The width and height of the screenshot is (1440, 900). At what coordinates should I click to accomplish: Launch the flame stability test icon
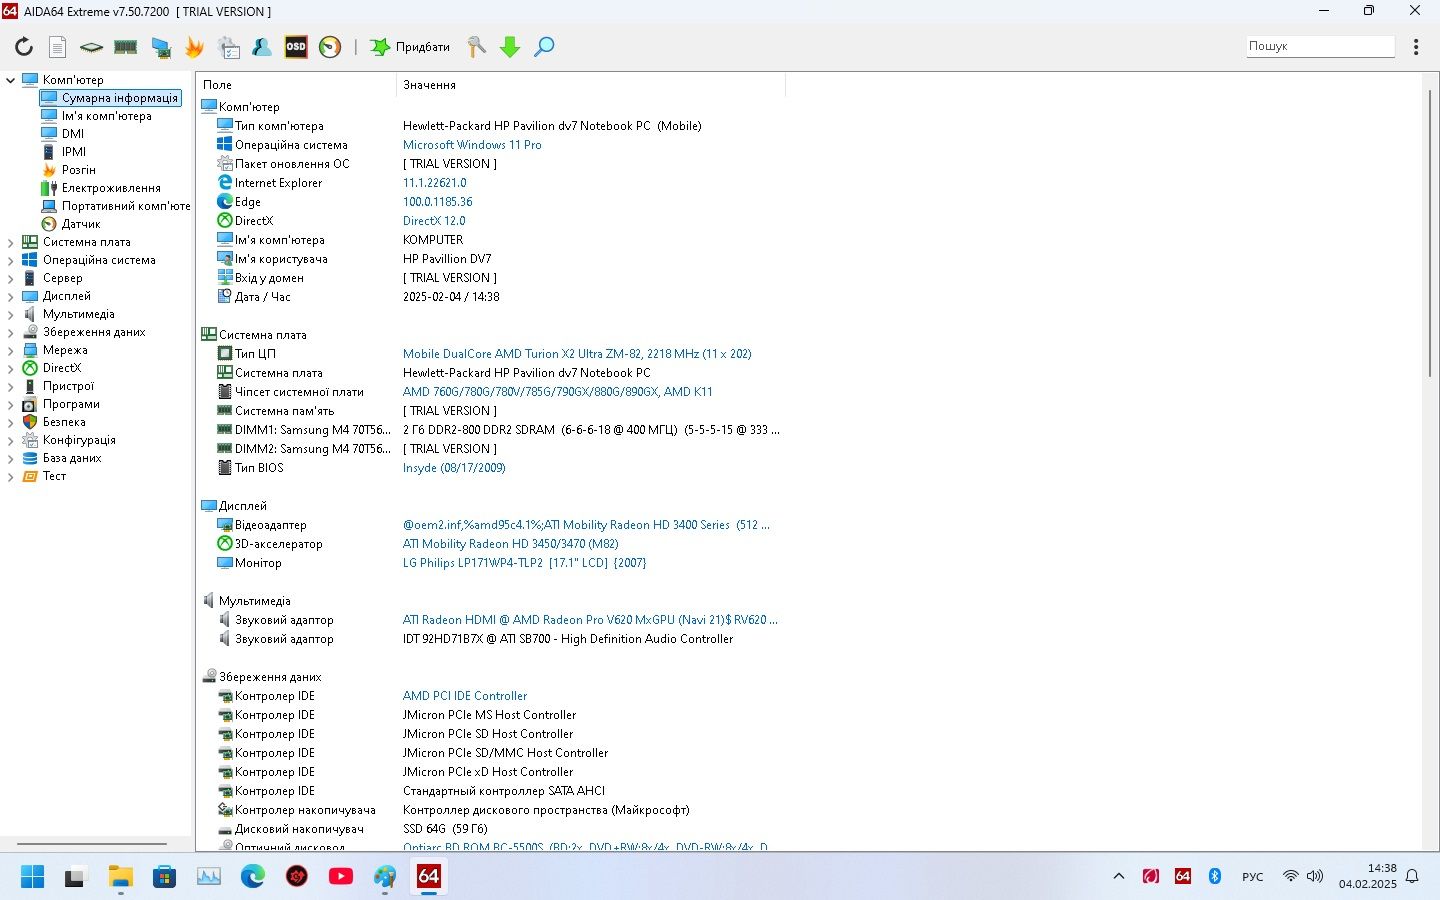[194, 47]
